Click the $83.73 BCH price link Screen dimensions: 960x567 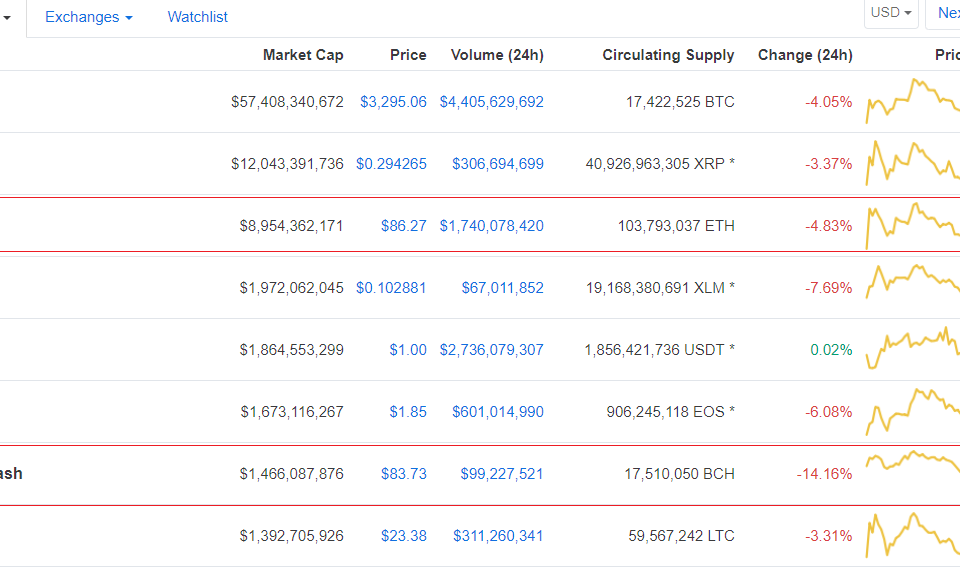(x=403, y=474)
